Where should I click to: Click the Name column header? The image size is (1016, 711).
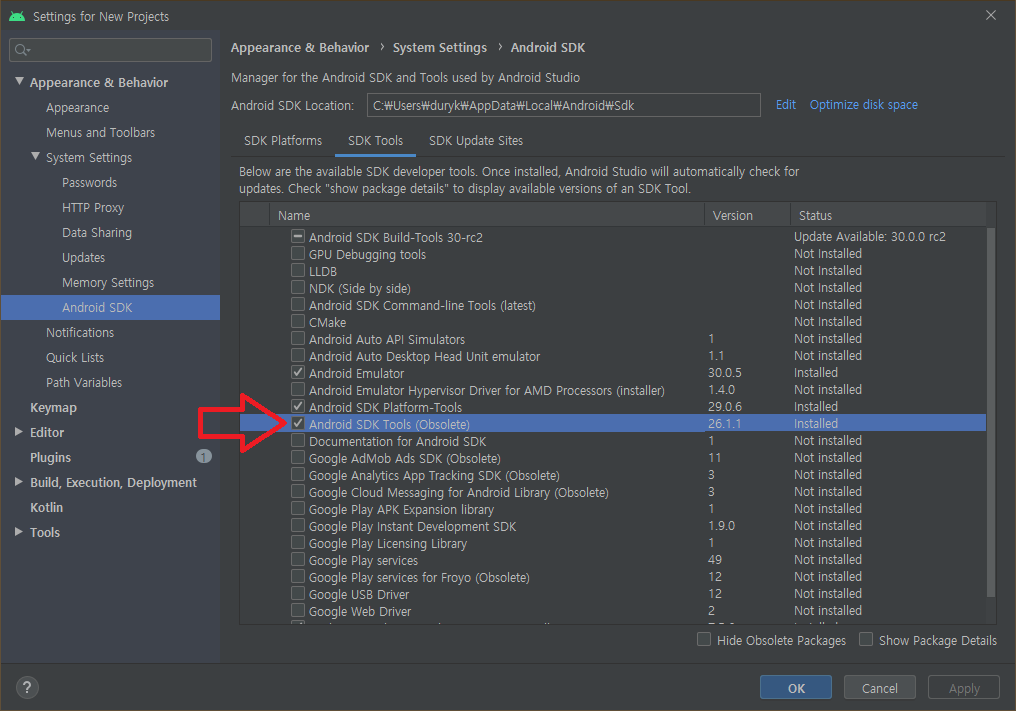pyautogui.click(x=487, y=215)
